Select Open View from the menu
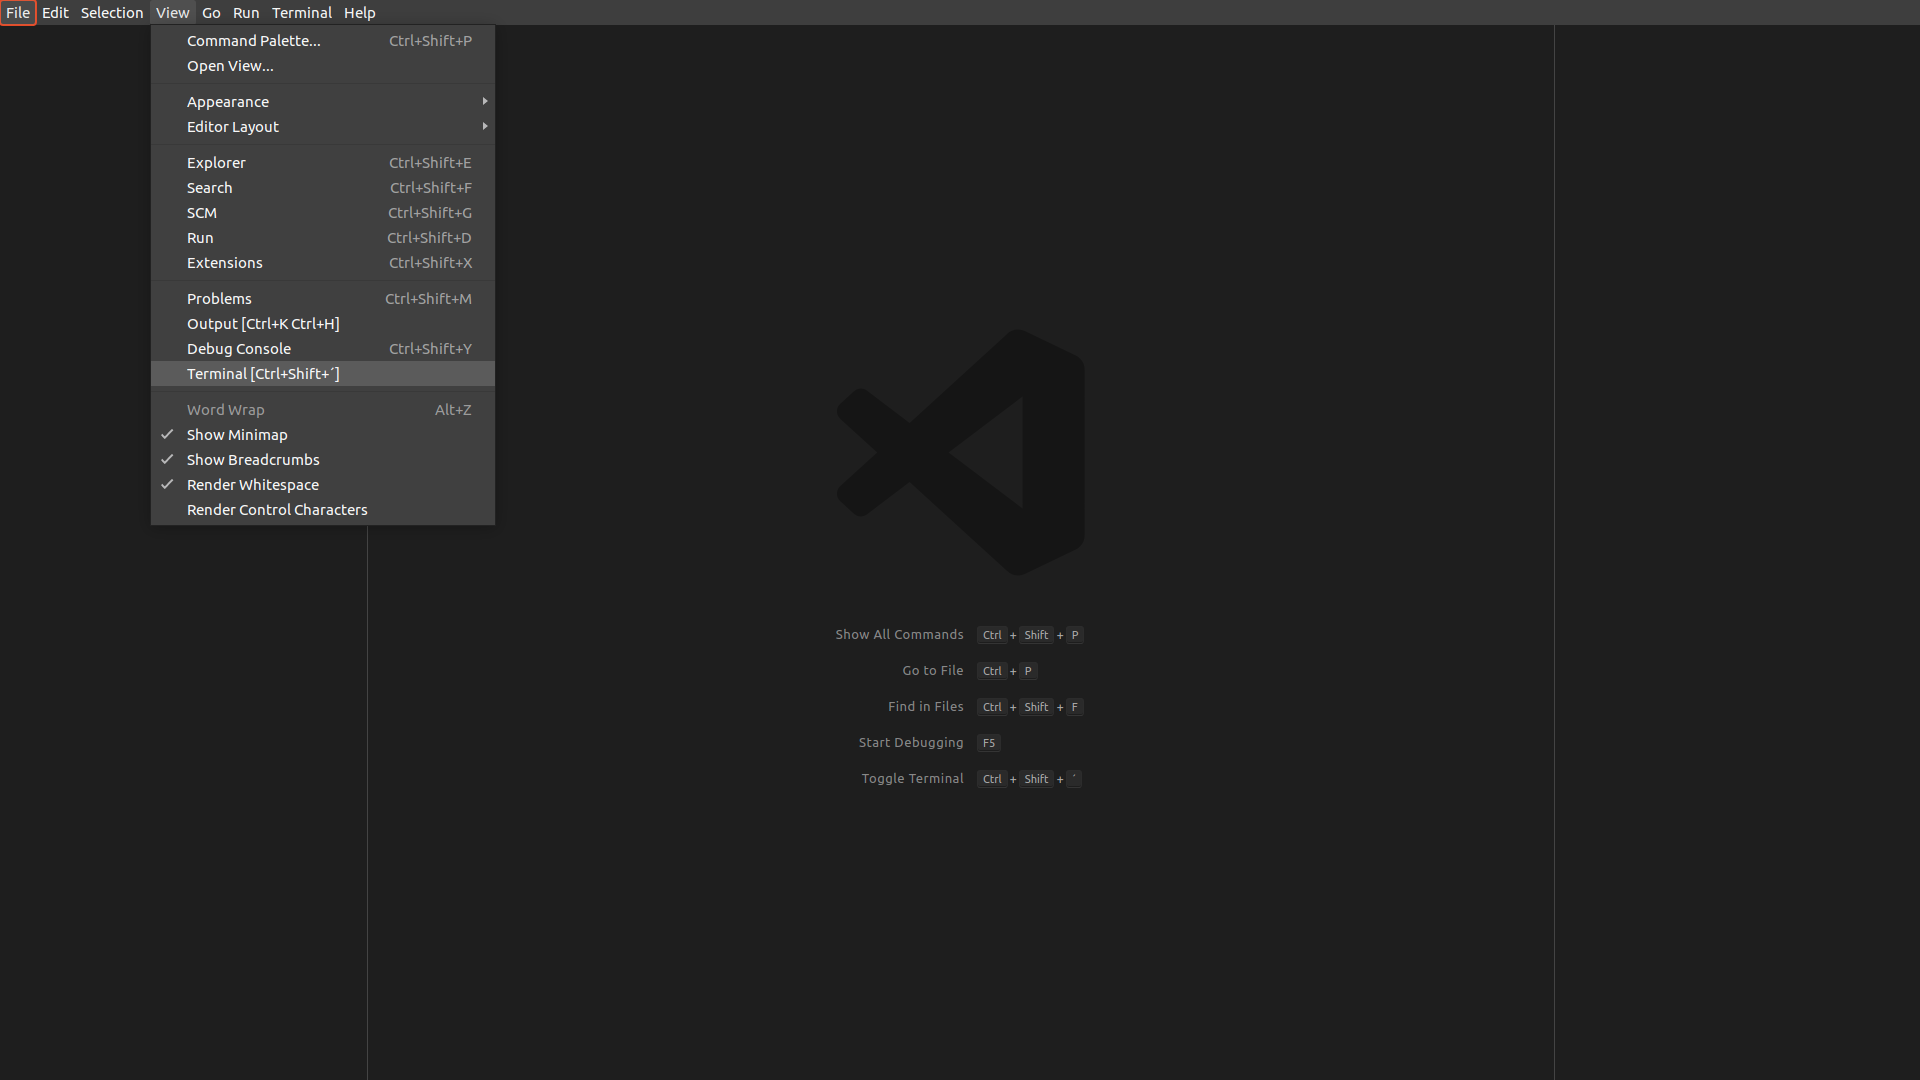 pos(230,66)
